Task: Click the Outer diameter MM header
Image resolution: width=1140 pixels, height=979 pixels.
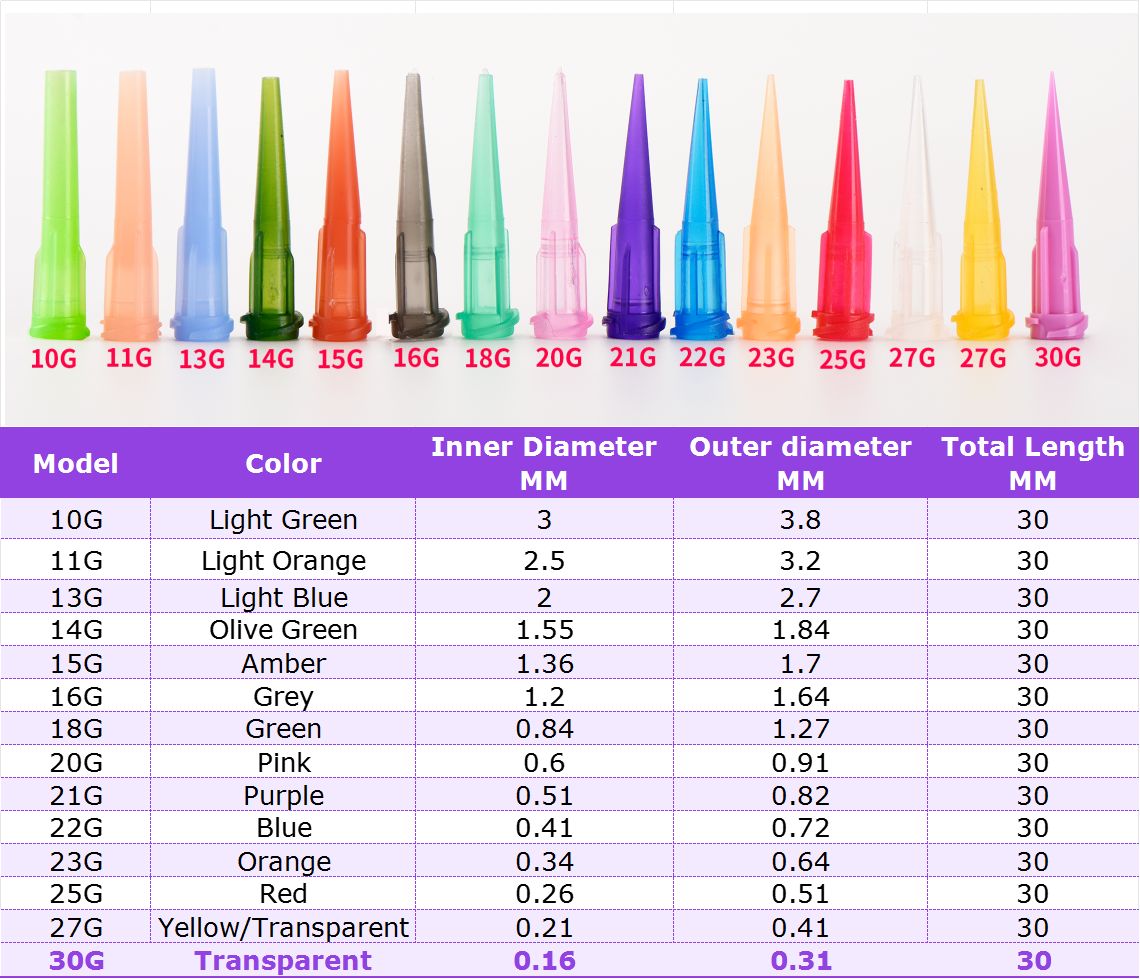Action: 800,463
